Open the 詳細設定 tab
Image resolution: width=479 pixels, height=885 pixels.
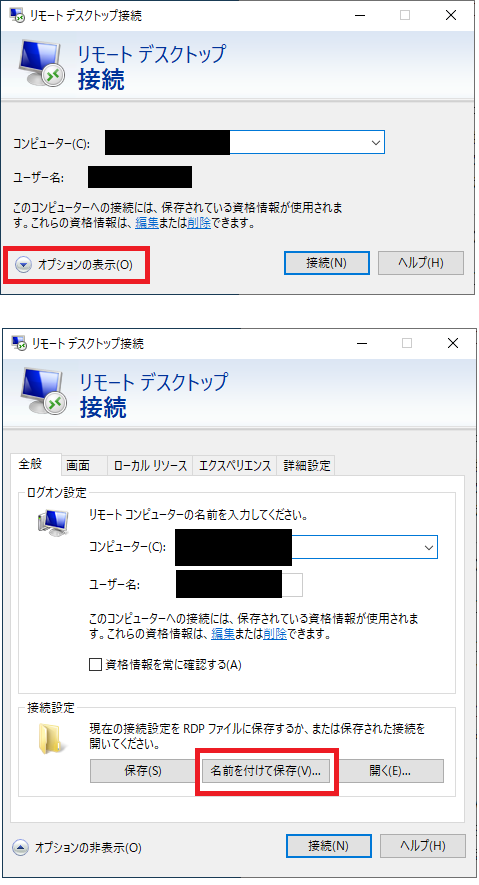pos(307,465)
